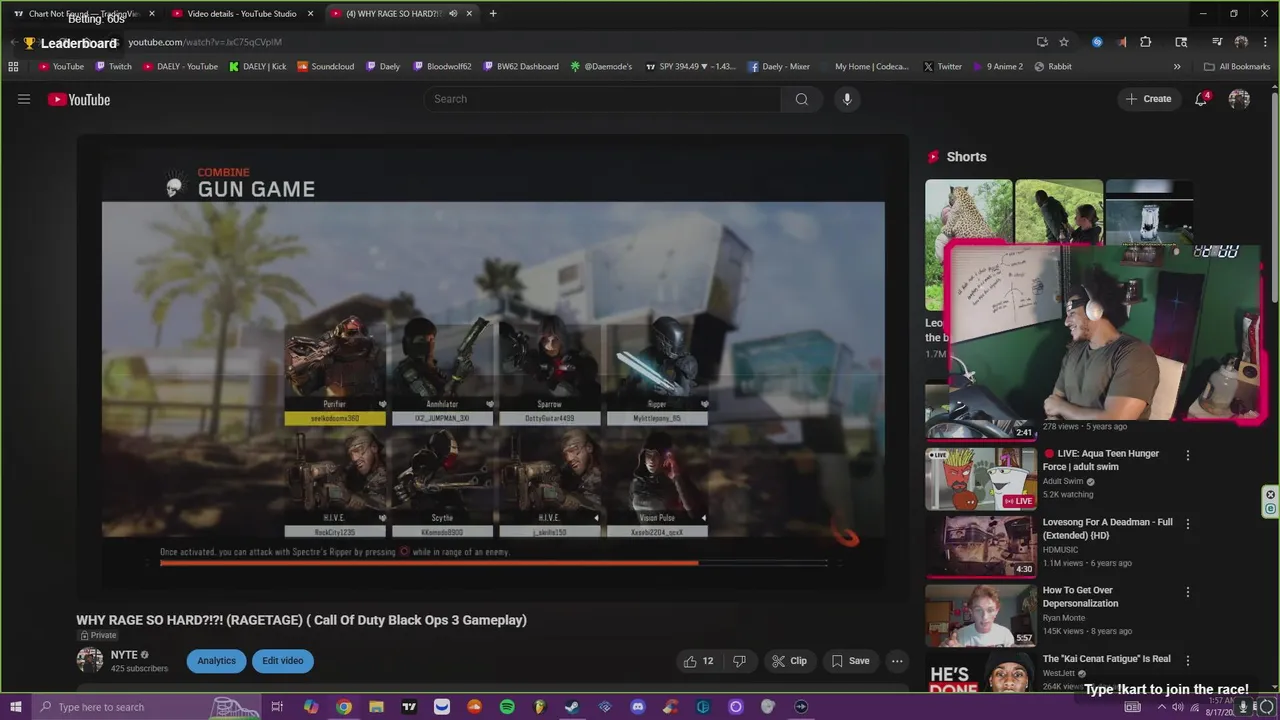
Task: Click the search magnifier button
Action: pos(801,99)
